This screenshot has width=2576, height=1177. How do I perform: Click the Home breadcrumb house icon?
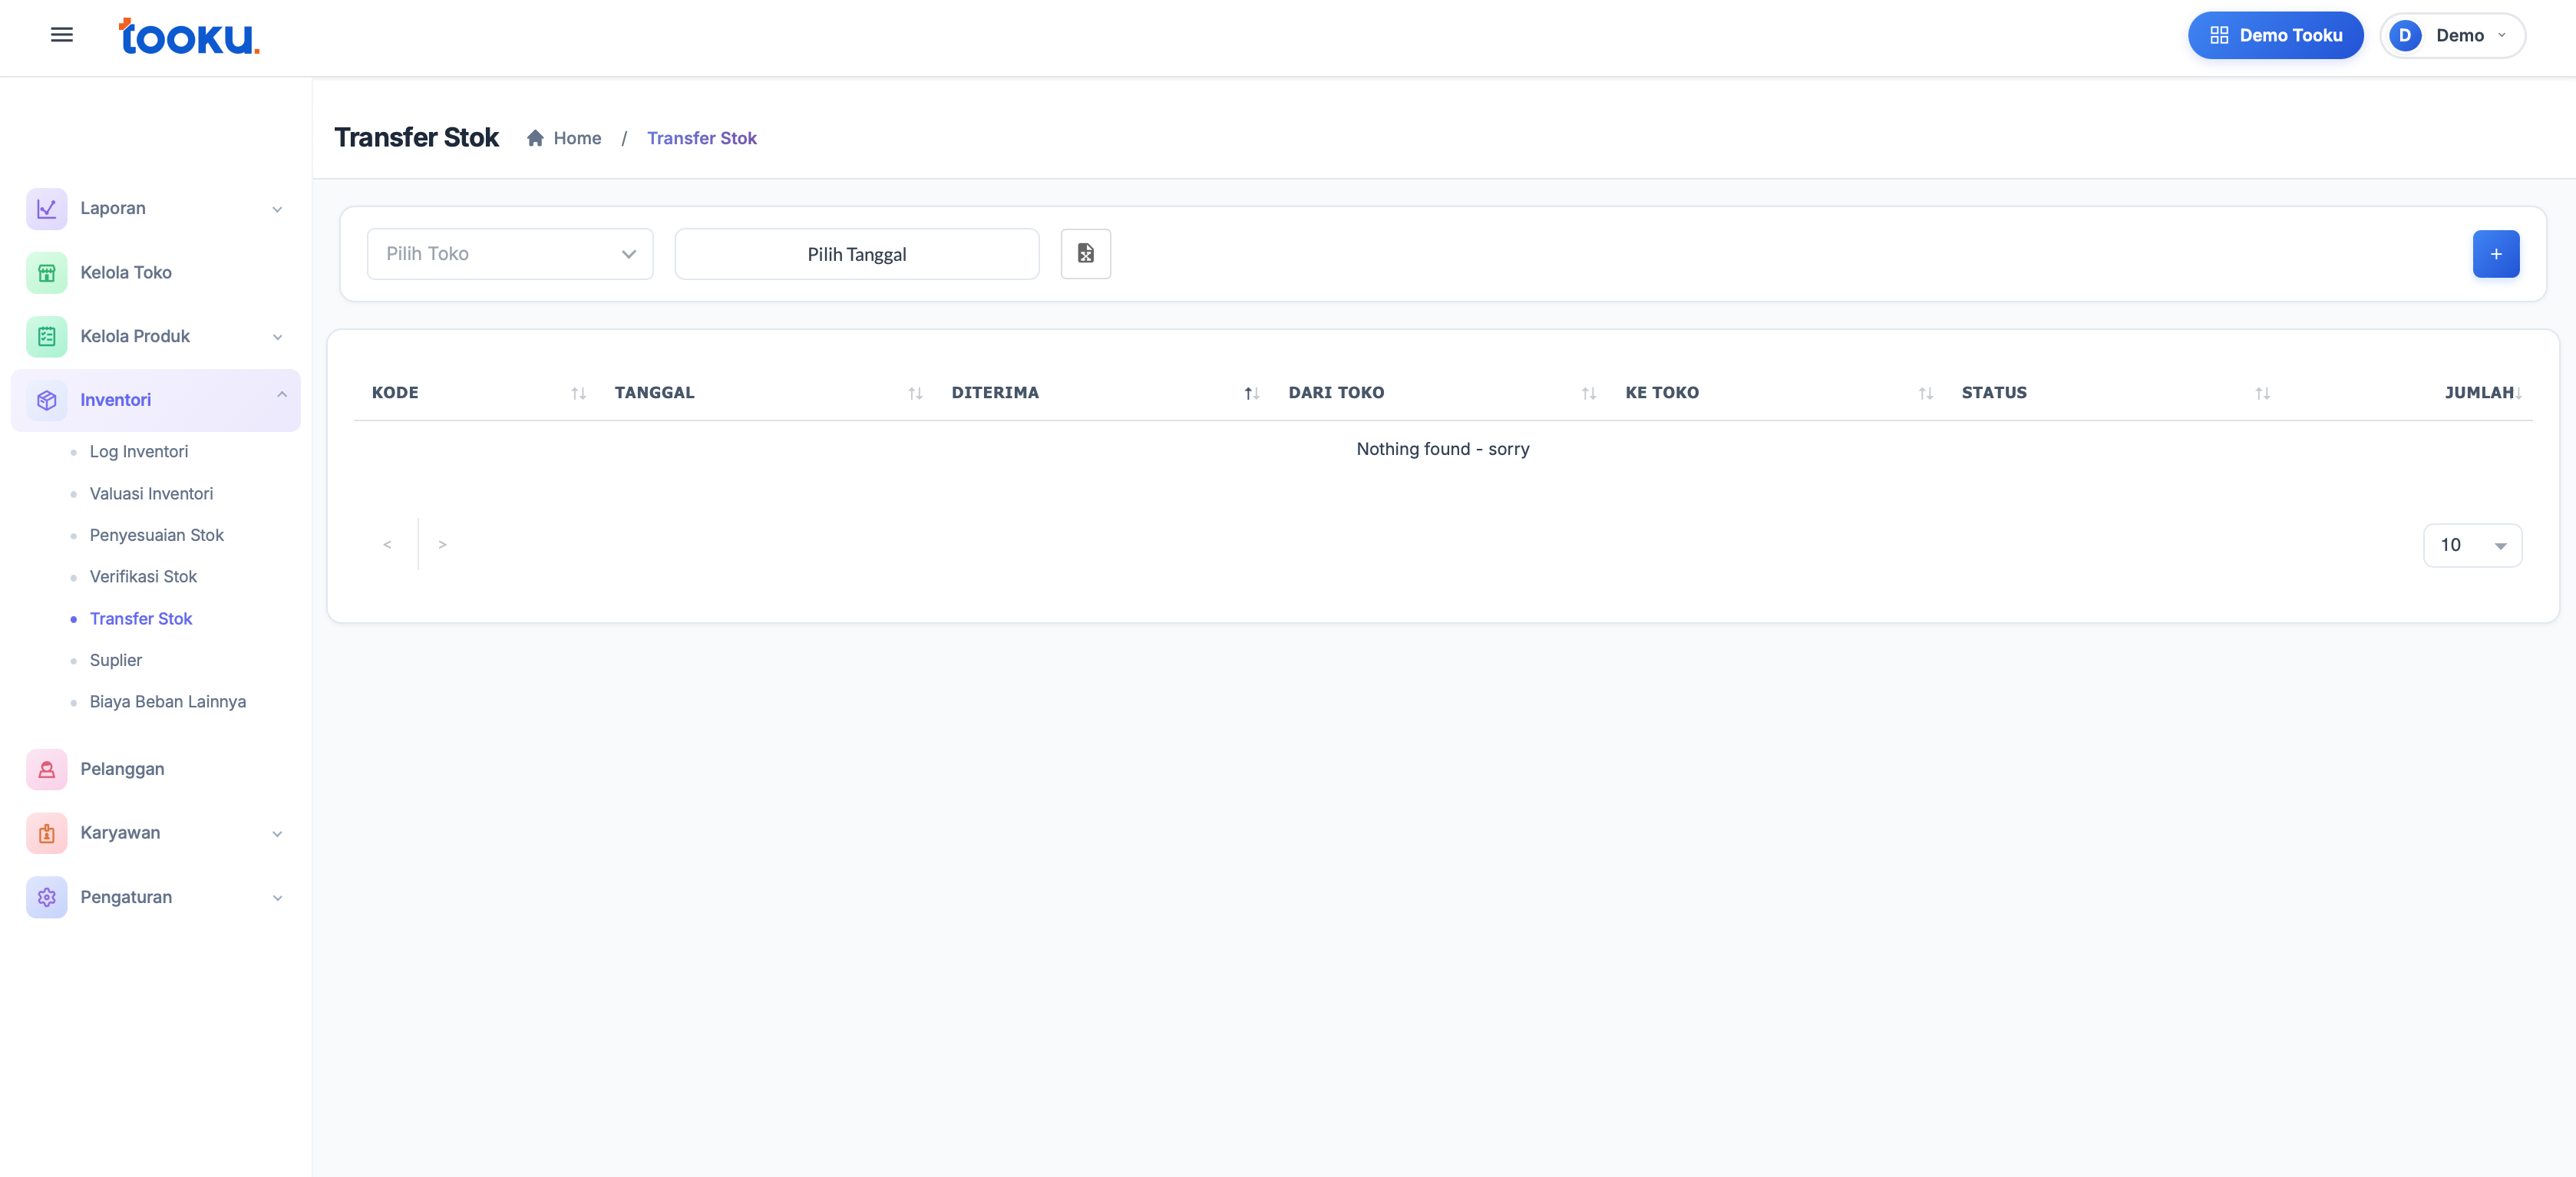[x=535, y=138]
